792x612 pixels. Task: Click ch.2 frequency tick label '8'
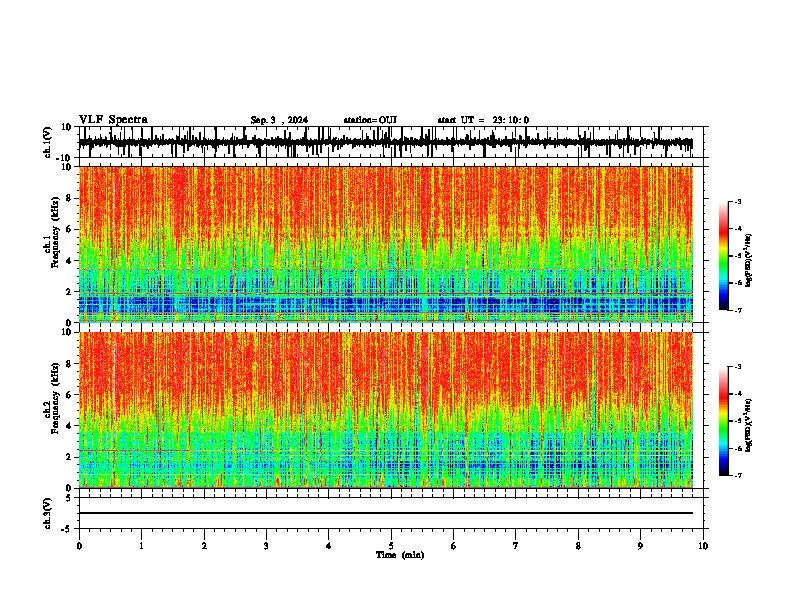(x=70, y=364)
